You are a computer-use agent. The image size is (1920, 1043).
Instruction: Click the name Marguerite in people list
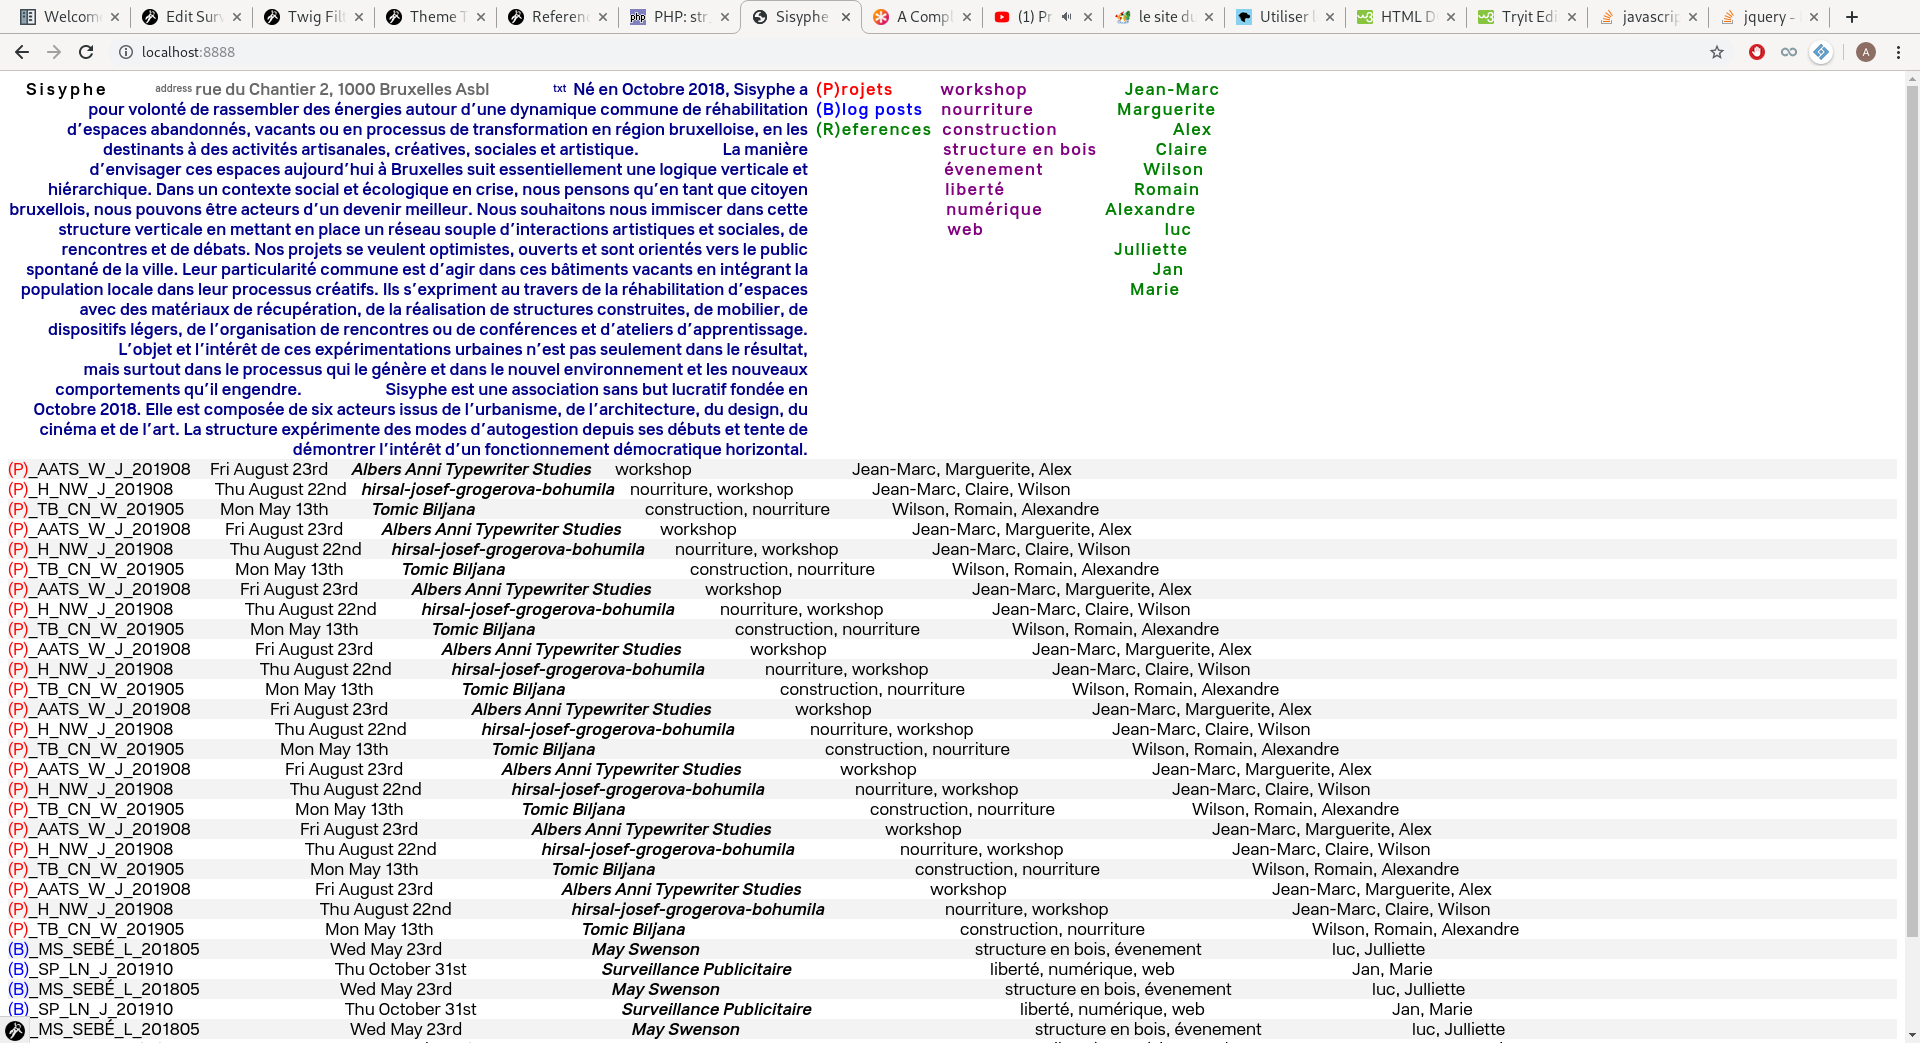click(x=1165, y=109)
